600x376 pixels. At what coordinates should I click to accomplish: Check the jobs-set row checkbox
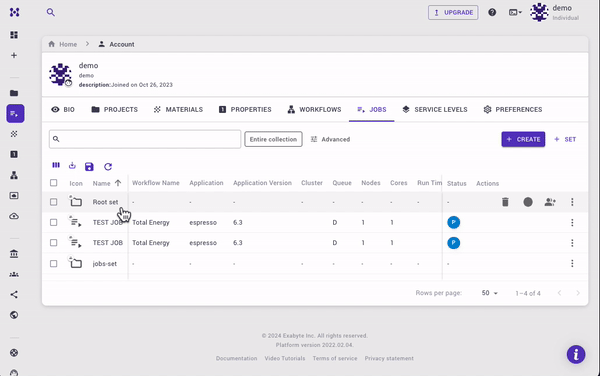coord(54,264)
